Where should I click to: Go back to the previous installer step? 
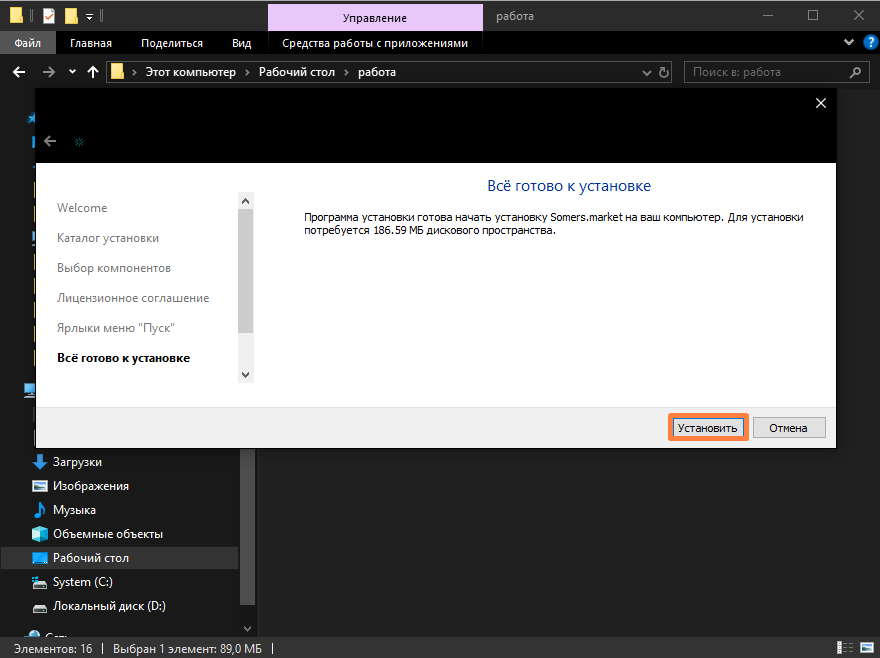50,141
